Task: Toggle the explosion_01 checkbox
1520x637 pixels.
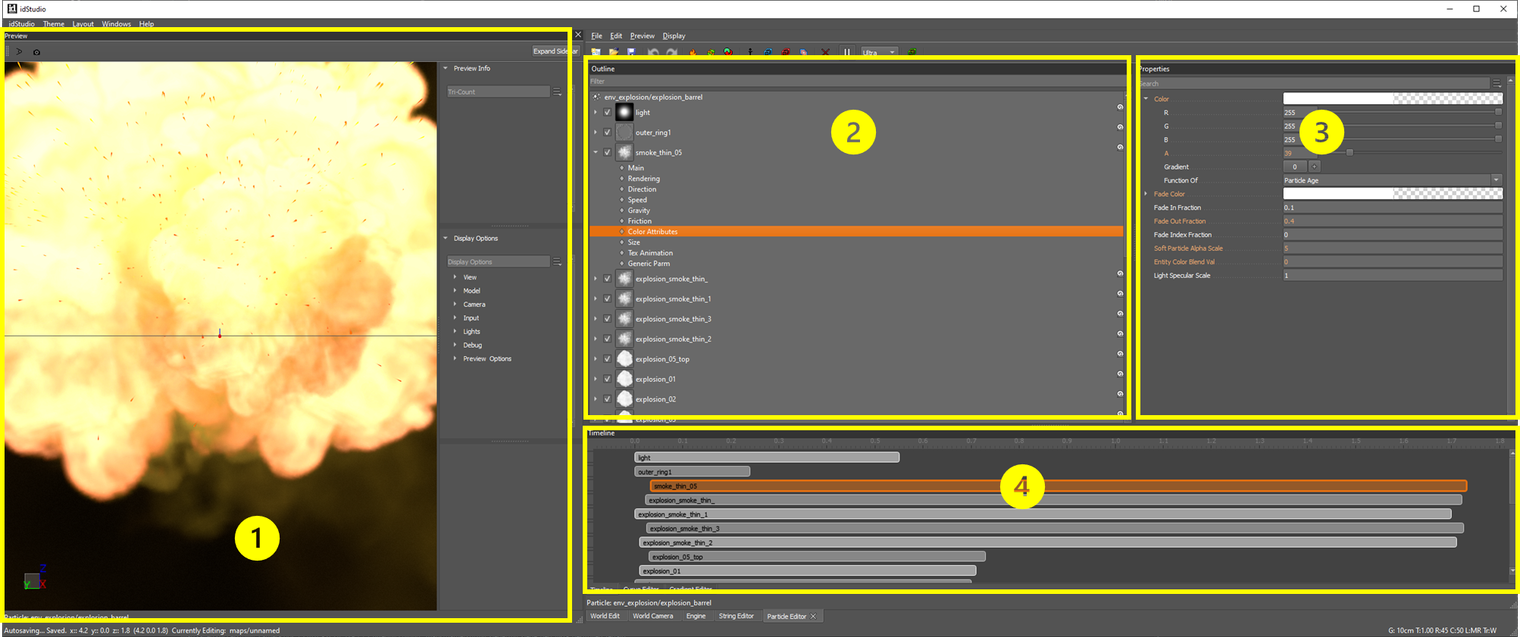Action: [607, 379]
